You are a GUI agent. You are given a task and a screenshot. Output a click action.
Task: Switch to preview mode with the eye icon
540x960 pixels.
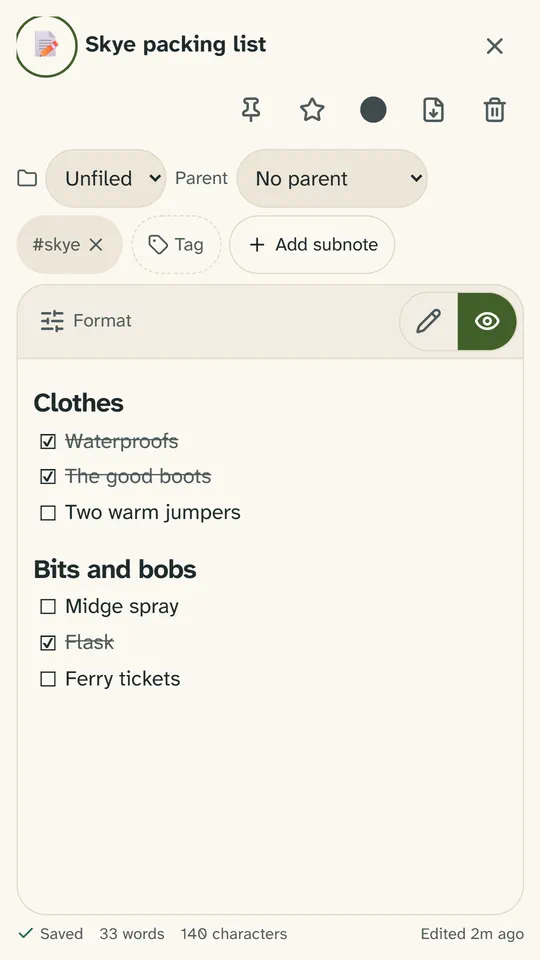(x=487, y=321)
